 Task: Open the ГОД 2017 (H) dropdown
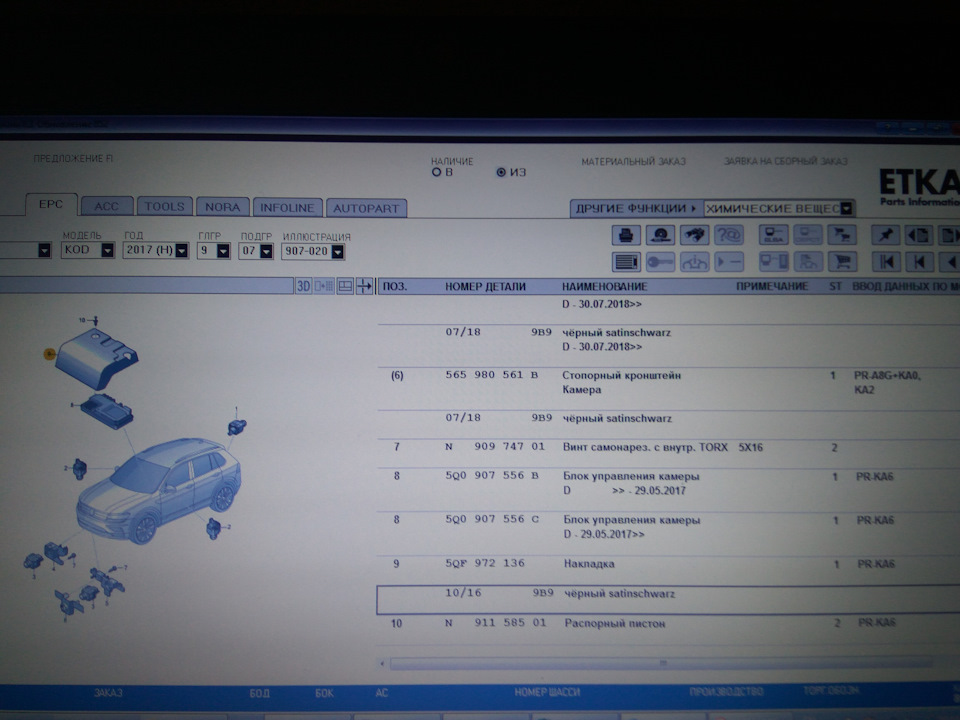182,250
